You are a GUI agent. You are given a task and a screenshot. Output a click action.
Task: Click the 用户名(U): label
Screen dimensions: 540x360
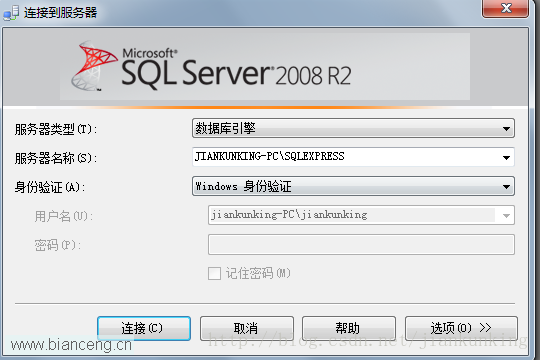pyautogui.click(x=64, y=216)
